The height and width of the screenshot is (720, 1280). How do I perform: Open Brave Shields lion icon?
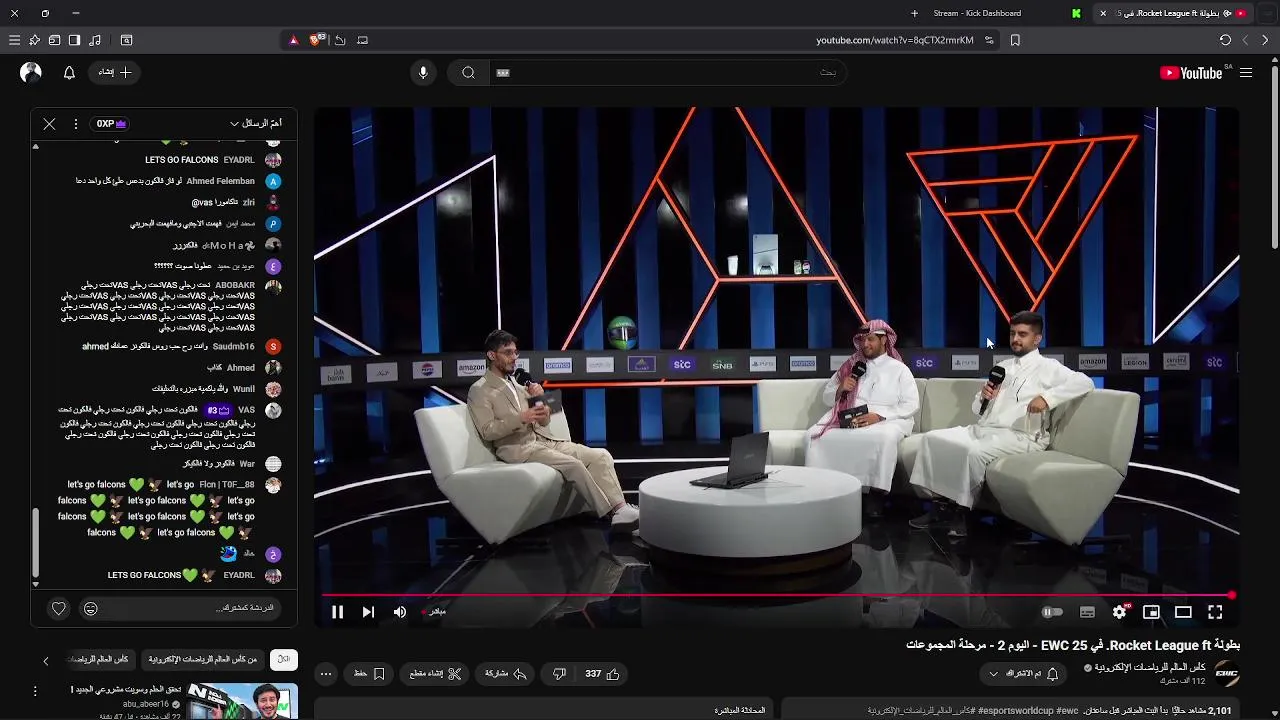pos(317,40)
